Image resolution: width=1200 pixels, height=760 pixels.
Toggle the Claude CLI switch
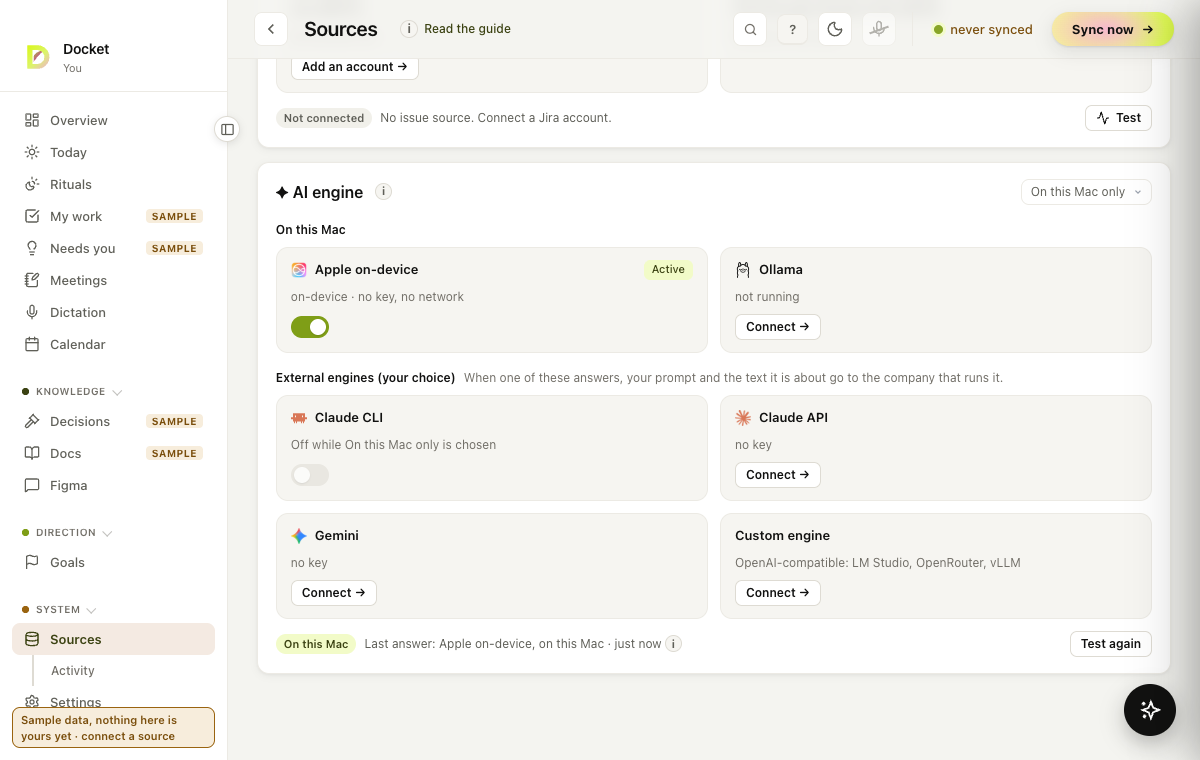point(310,475)
